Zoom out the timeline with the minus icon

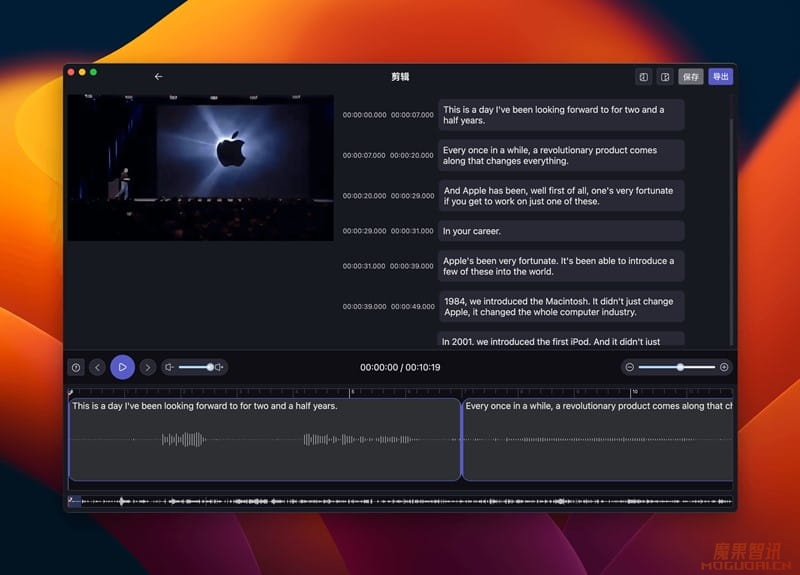(630, 367)
